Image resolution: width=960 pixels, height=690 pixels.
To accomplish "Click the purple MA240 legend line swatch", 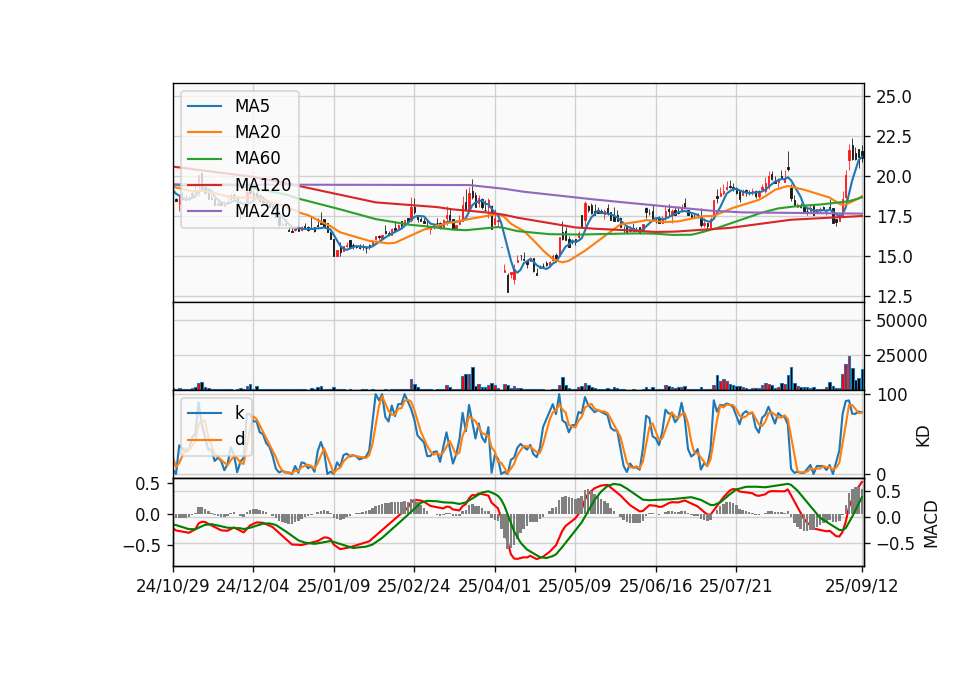I will (x=204, y=211).
